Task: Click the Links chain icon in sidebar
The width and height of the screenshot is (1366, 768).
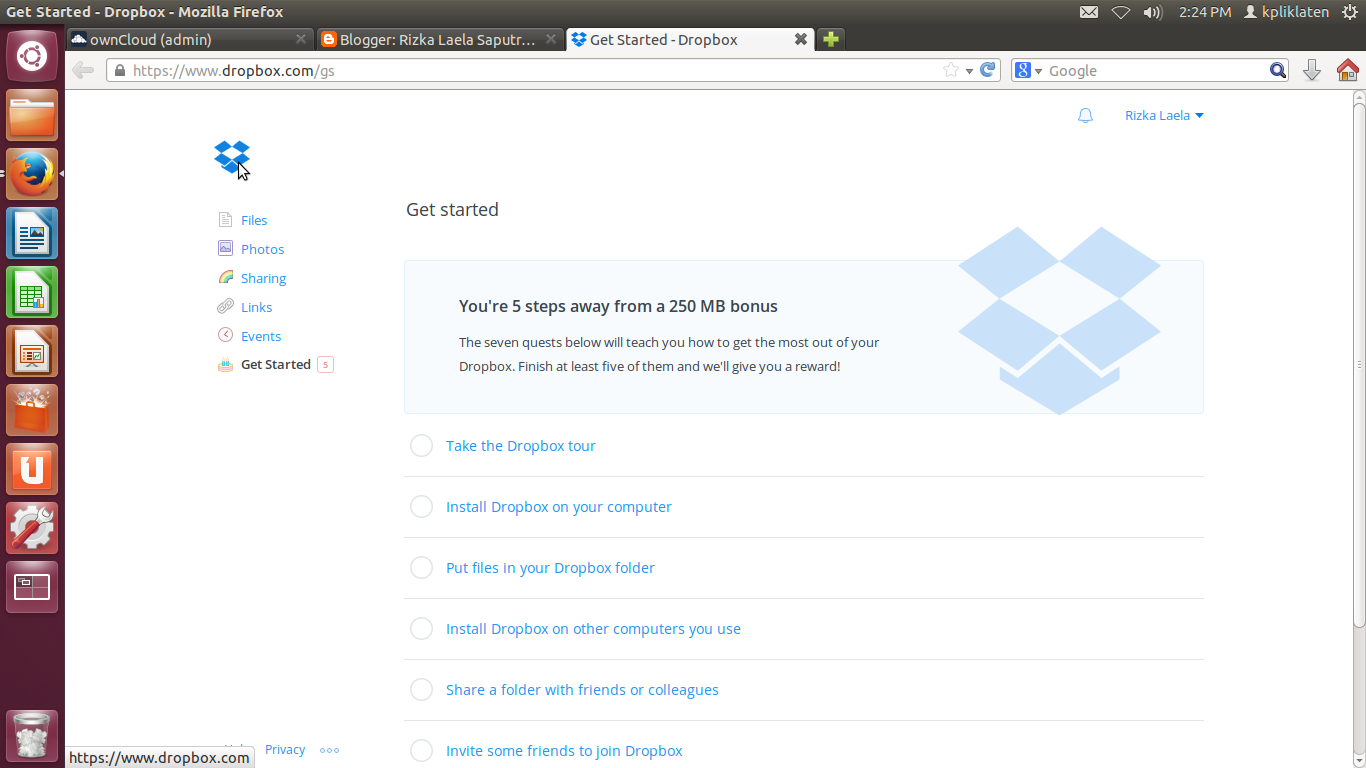Action: tap(225, 307)
